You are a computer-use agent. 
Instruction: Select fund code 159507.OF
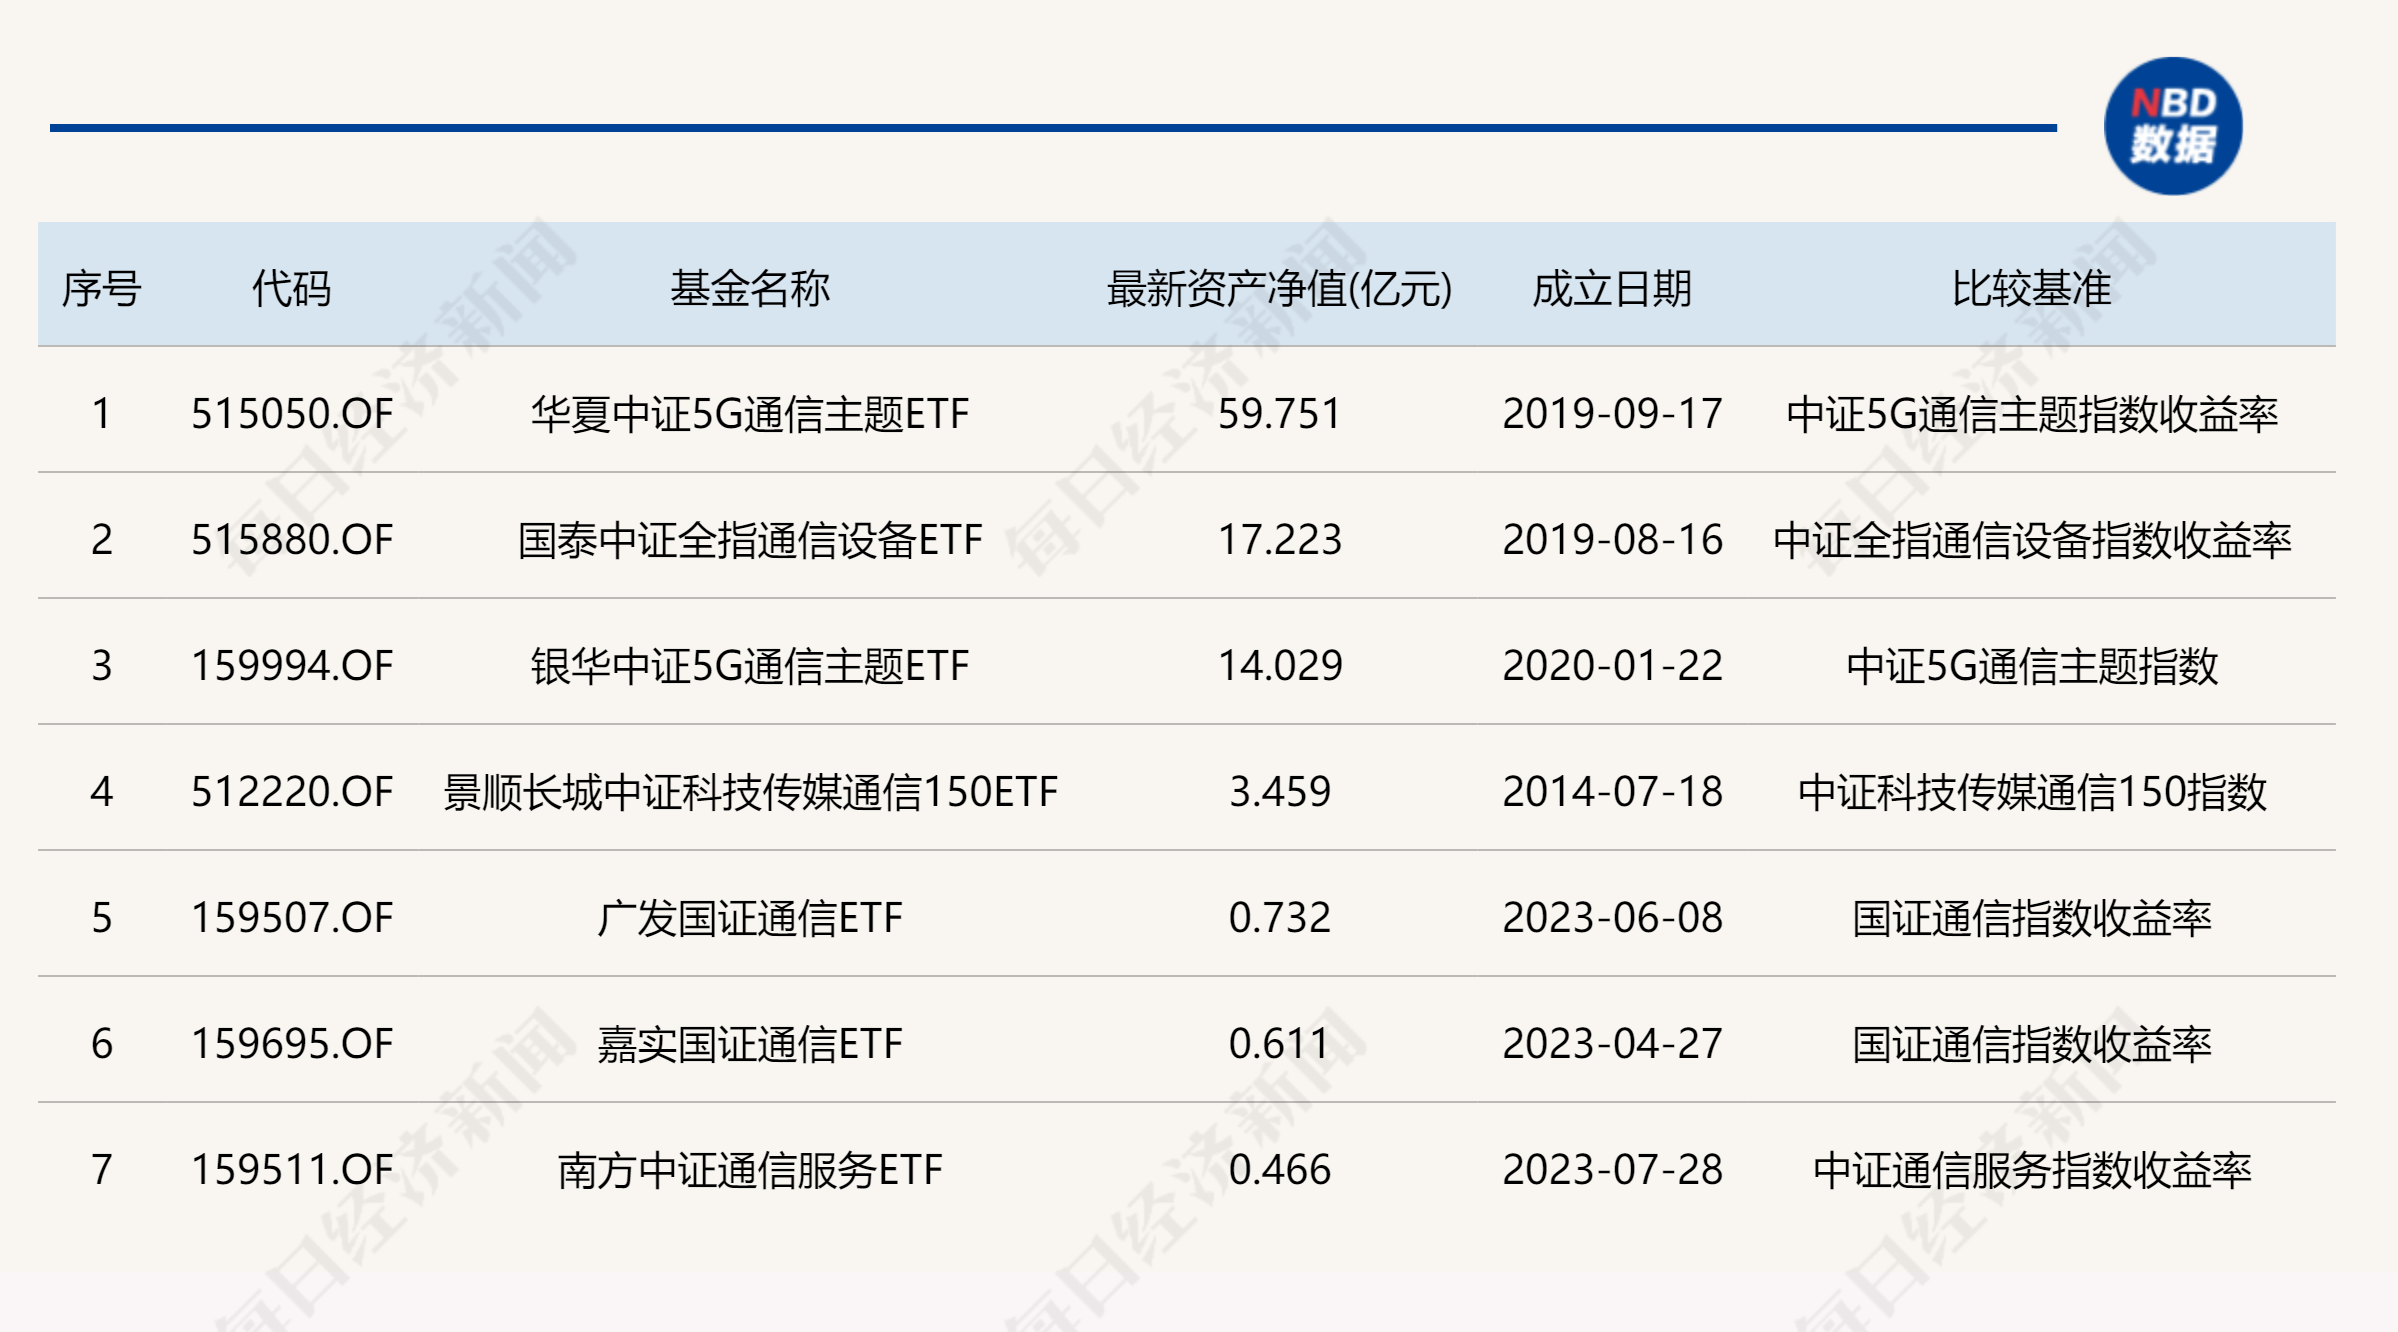[x=292, y=918]
